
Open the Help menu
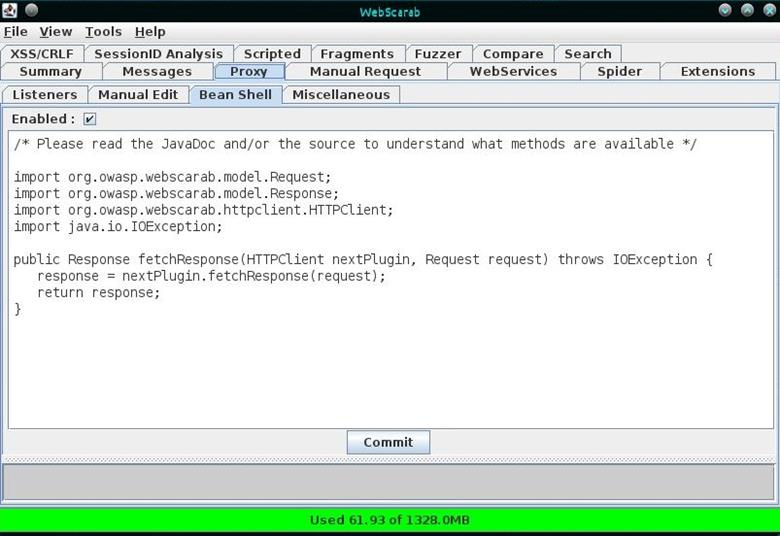pos(150,32)
